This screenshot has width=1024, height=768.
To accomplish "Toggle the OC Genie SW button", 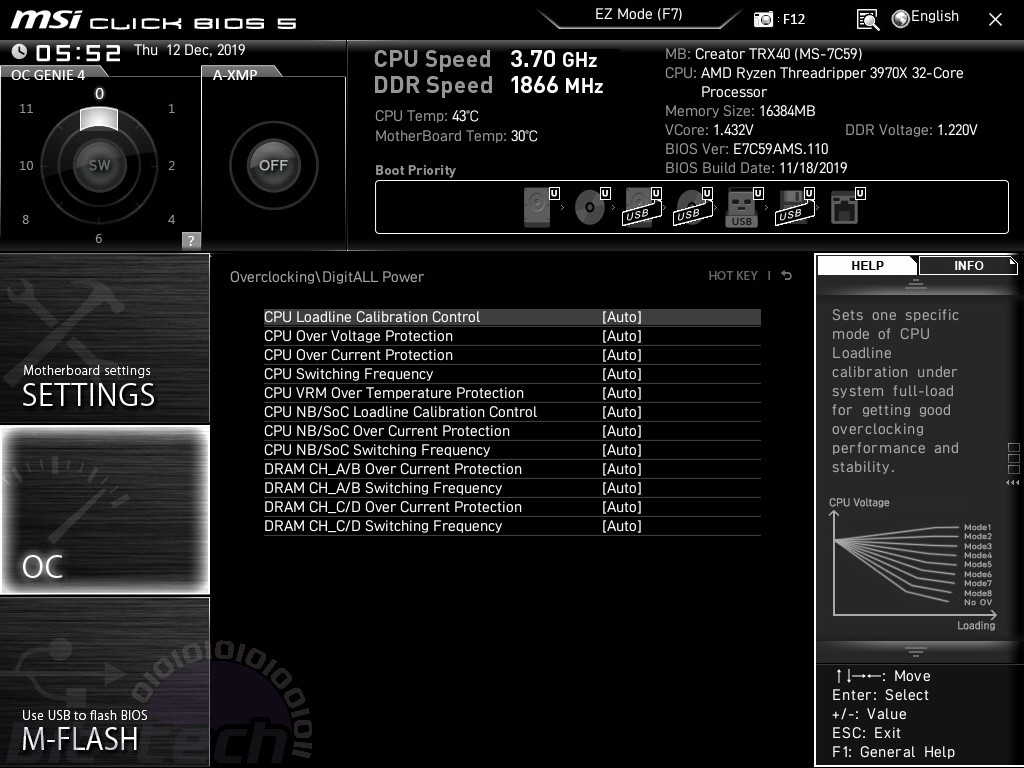I will (99, 165).
